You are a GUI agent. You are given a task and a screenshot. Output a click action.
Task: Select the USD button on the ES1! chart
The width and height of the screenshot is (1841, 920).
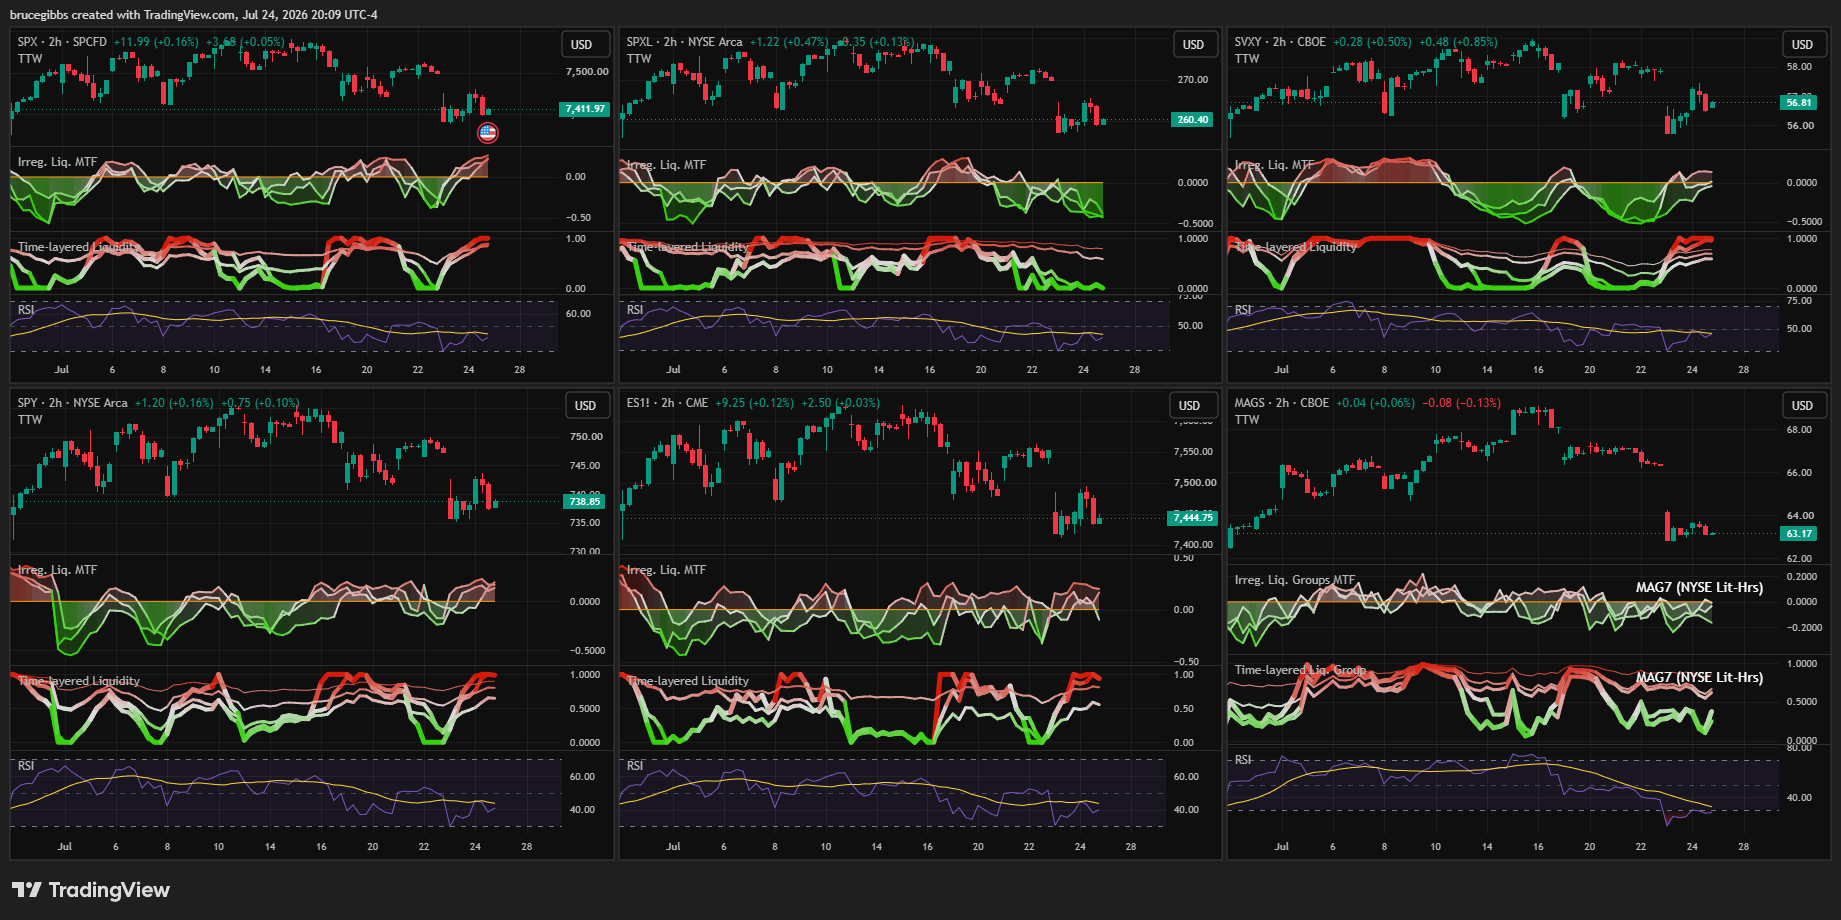click(1190, 406)
